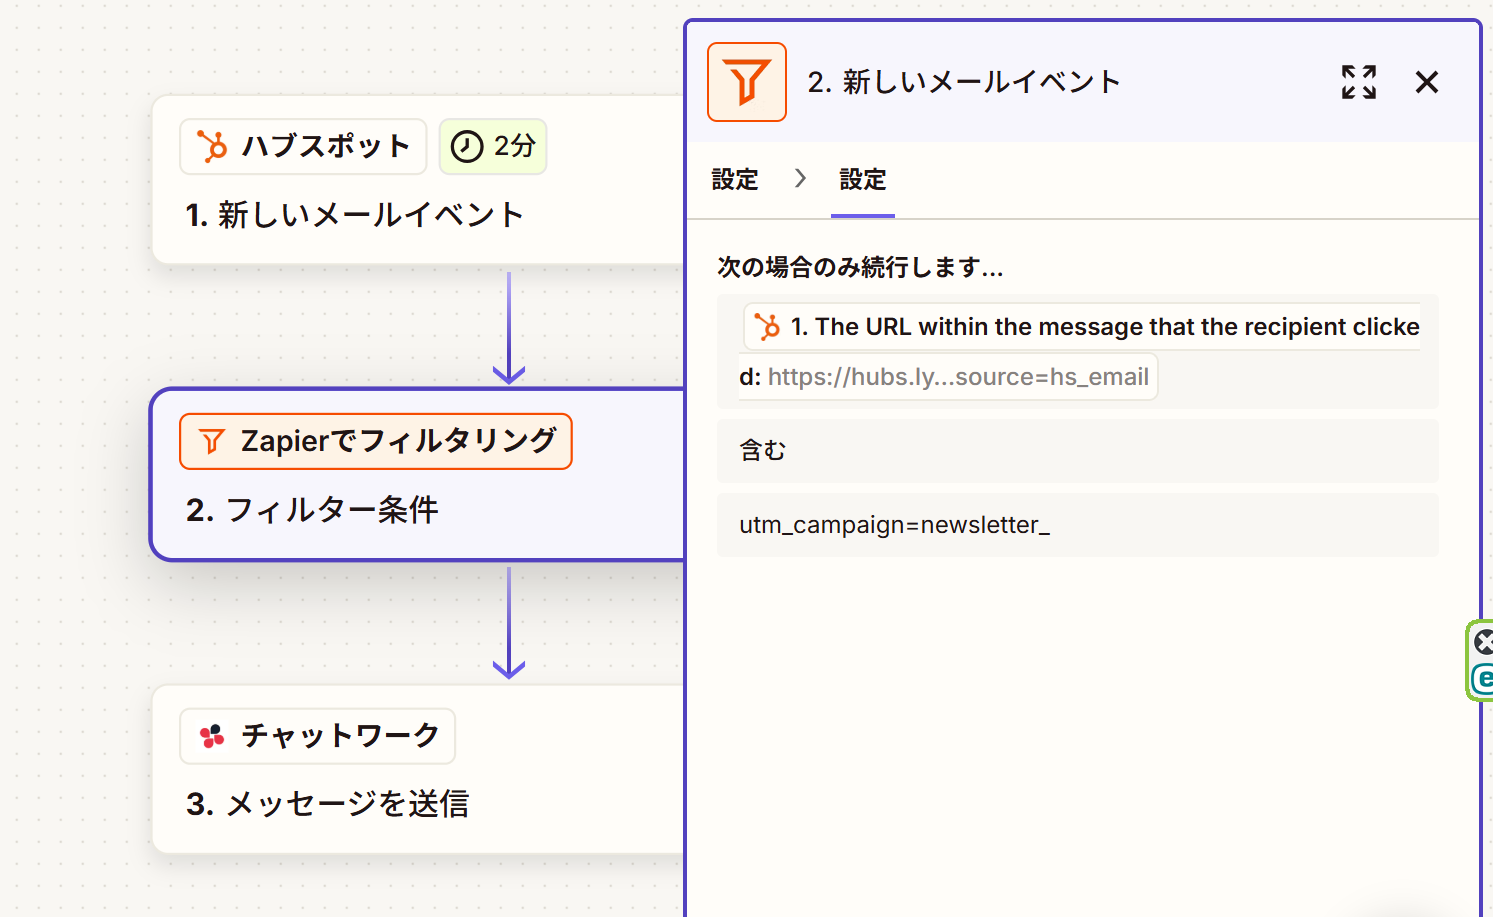The height and width of the screenshot is (917, 1493).
Task: Close the filter settings panel
Action: (1427, 82)
